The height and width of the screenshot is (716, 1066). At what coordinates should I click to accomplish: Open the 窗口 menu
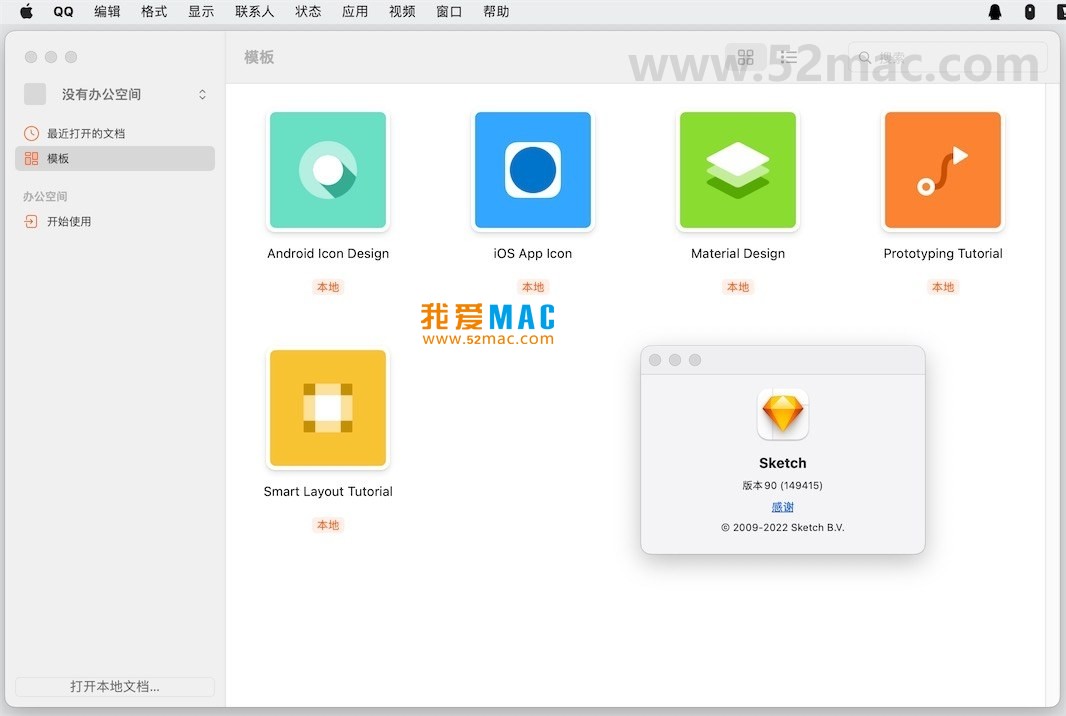(448, 12)
